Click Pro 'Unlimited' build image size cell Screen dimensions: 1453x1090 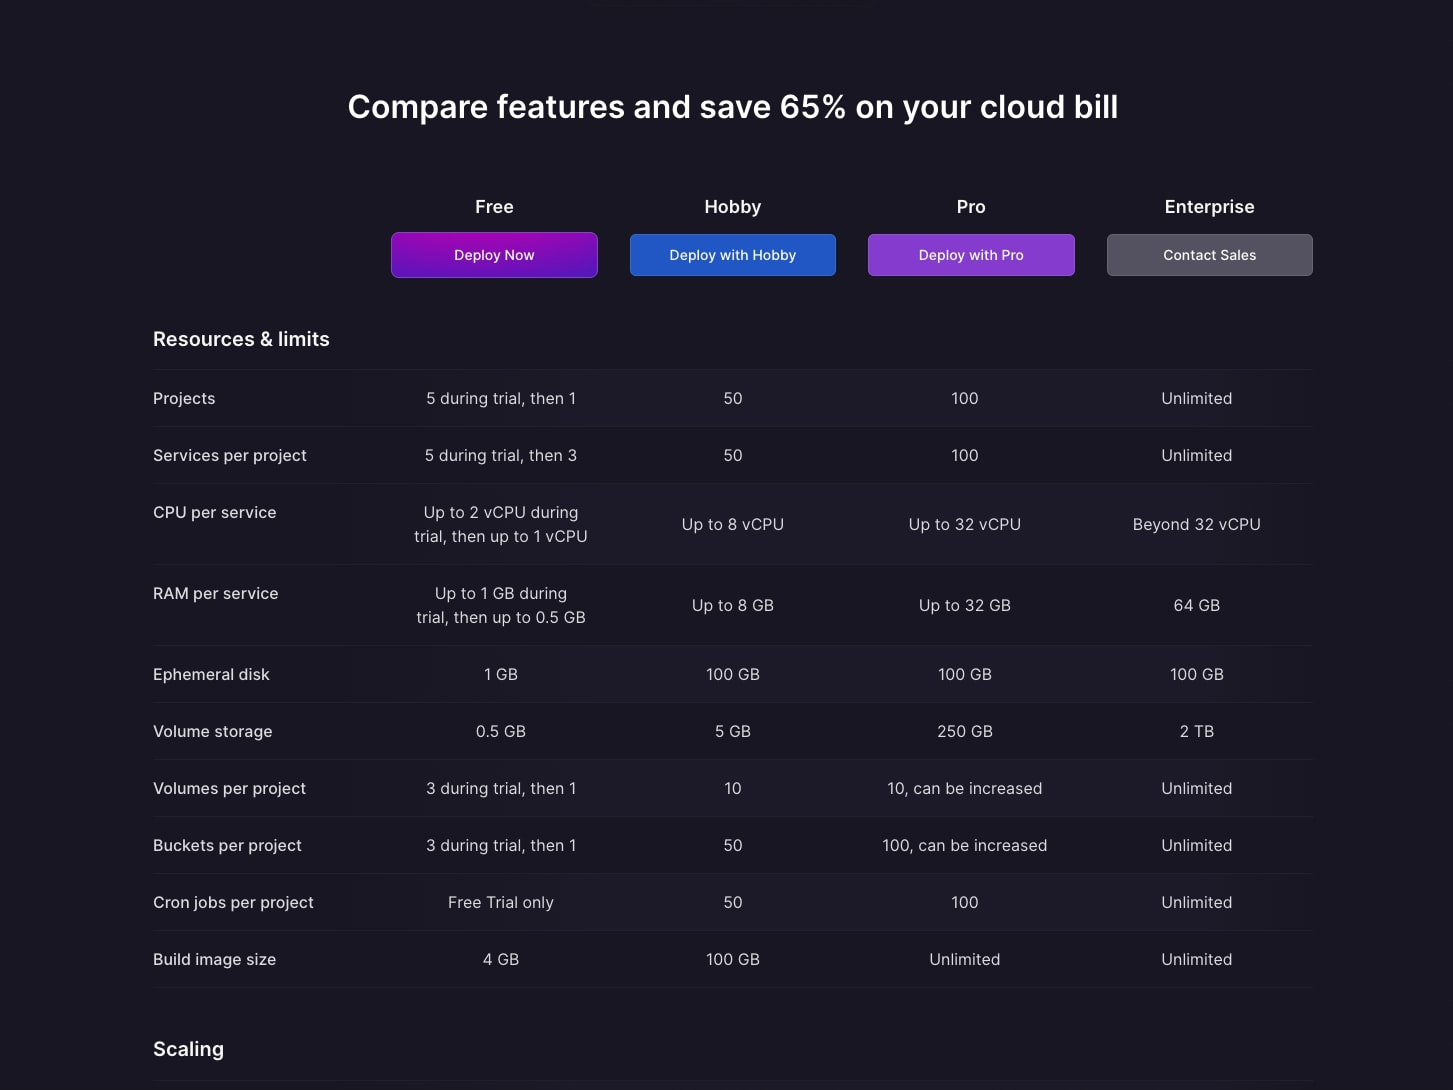[x=965, y=959]
